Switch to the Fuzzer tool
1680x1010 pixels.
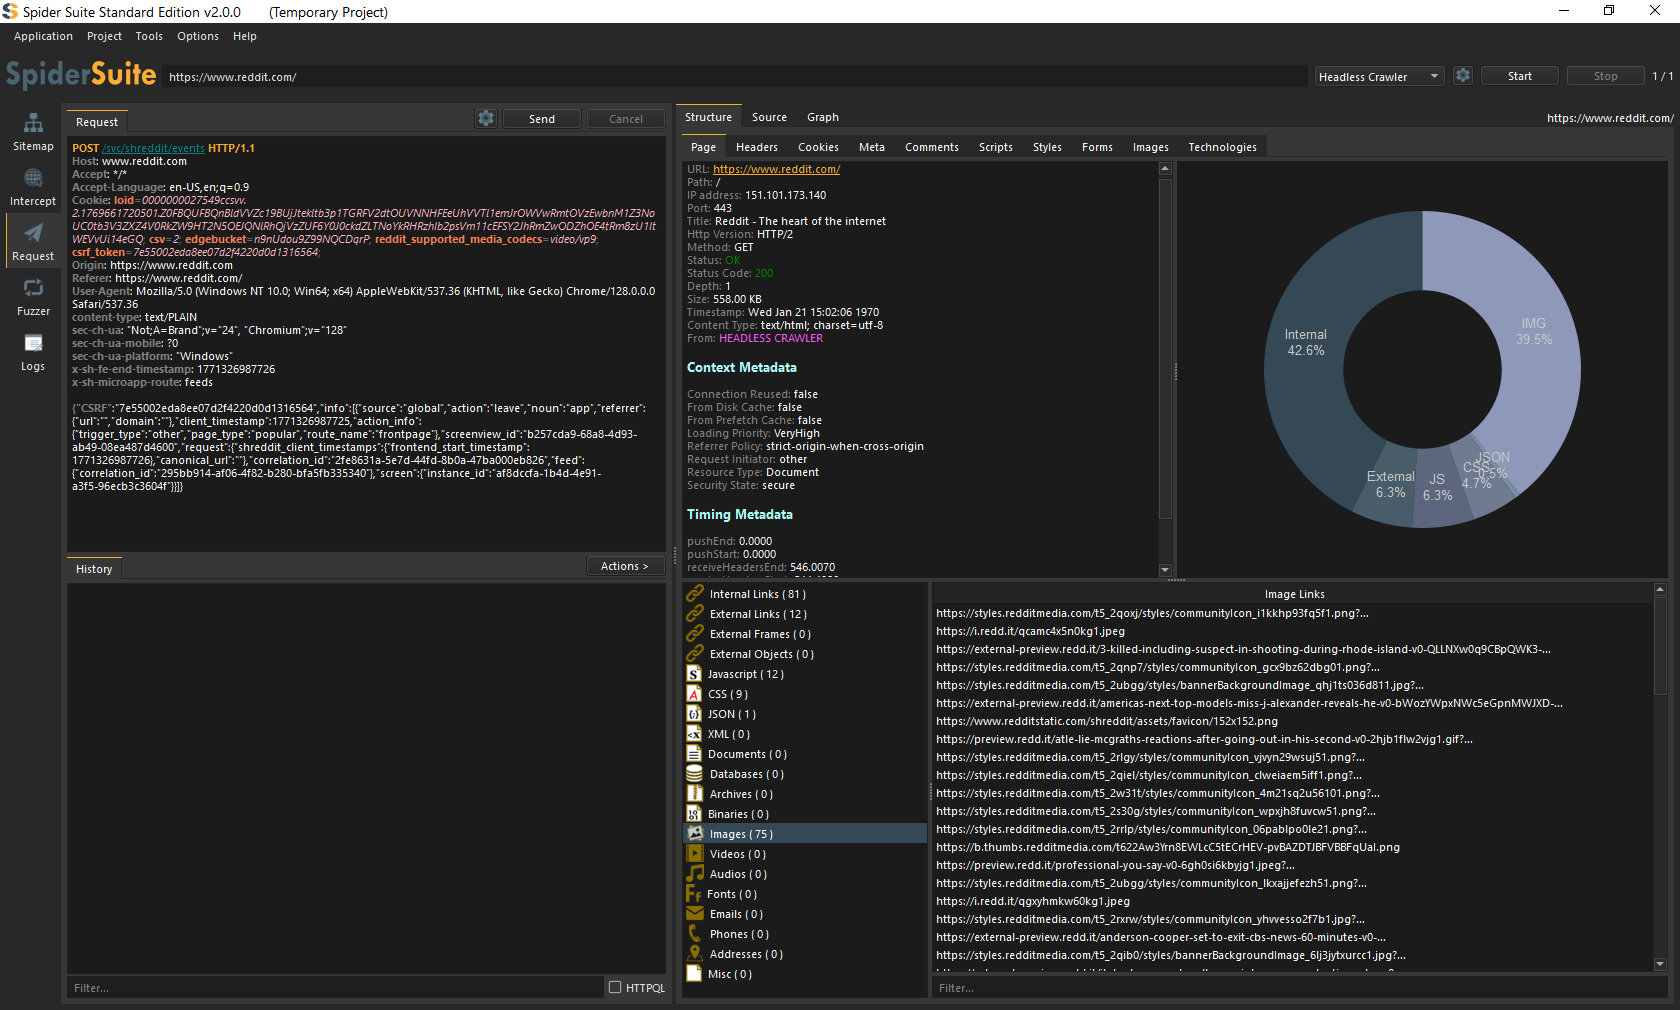click(x=33, y=297)
